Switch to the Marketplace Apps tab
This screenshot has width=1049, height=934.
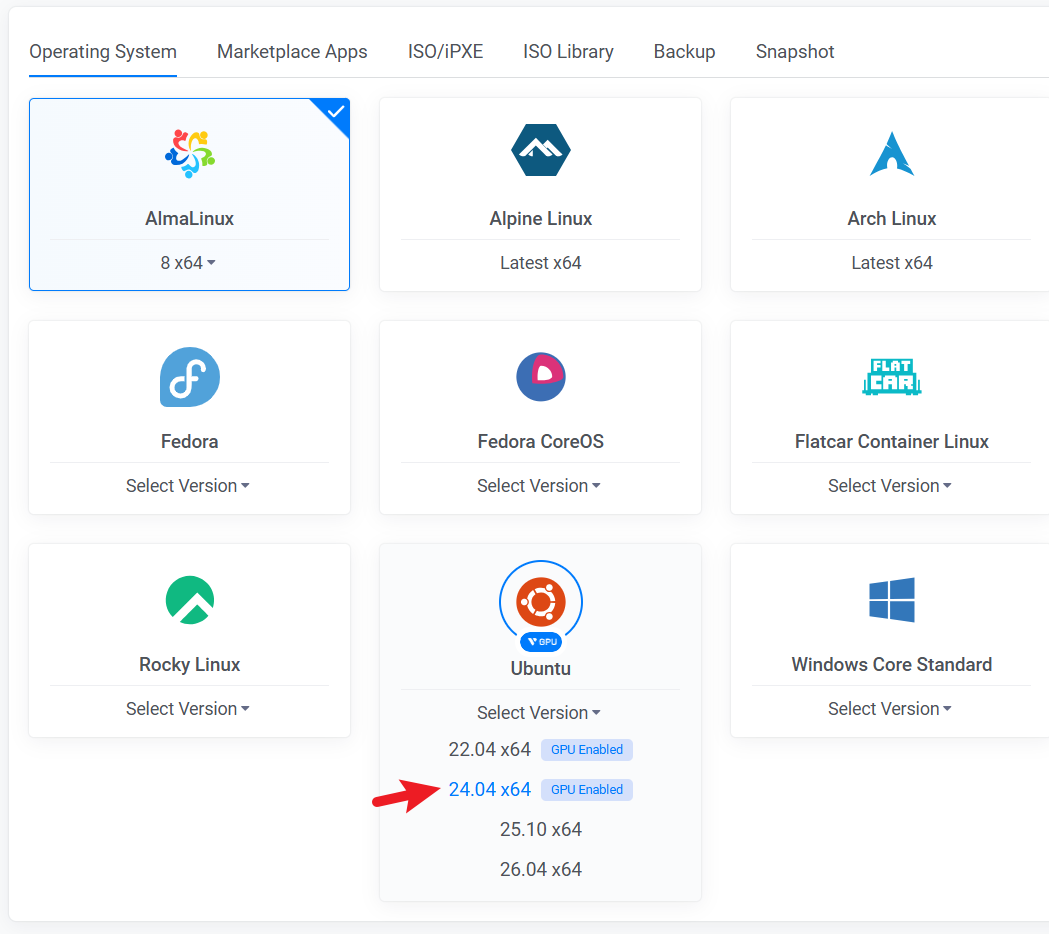[x=292, y=52]
